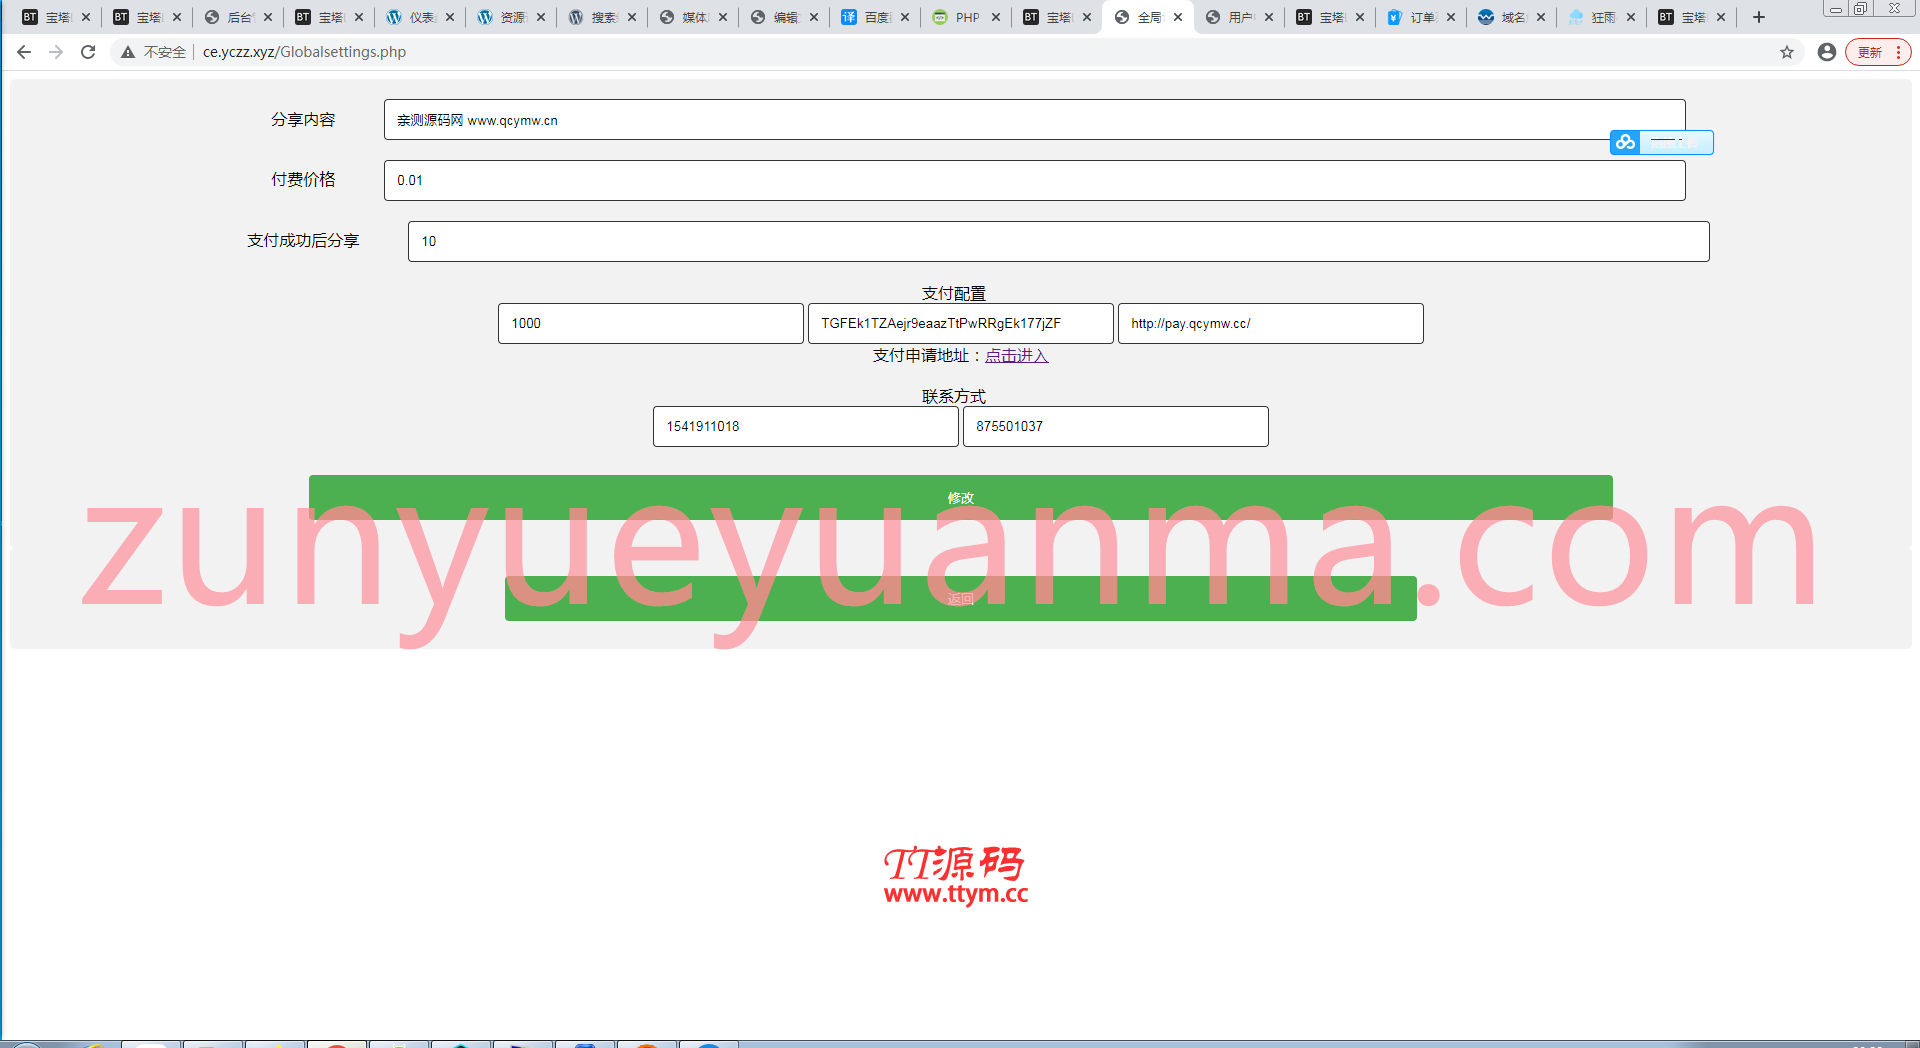Click the green 返回 button
1920x1048 pixels.
point(960,598)
